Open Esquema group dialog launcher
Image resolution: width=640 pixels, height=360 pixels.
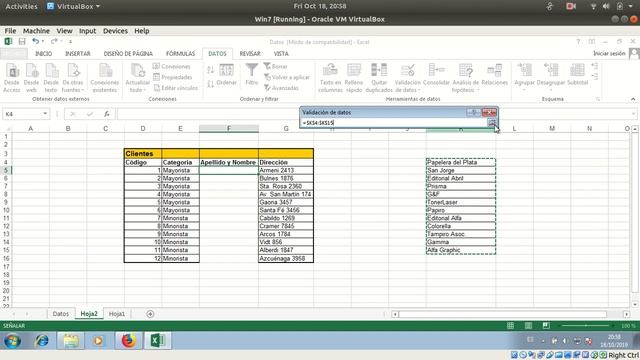[598, 99]
